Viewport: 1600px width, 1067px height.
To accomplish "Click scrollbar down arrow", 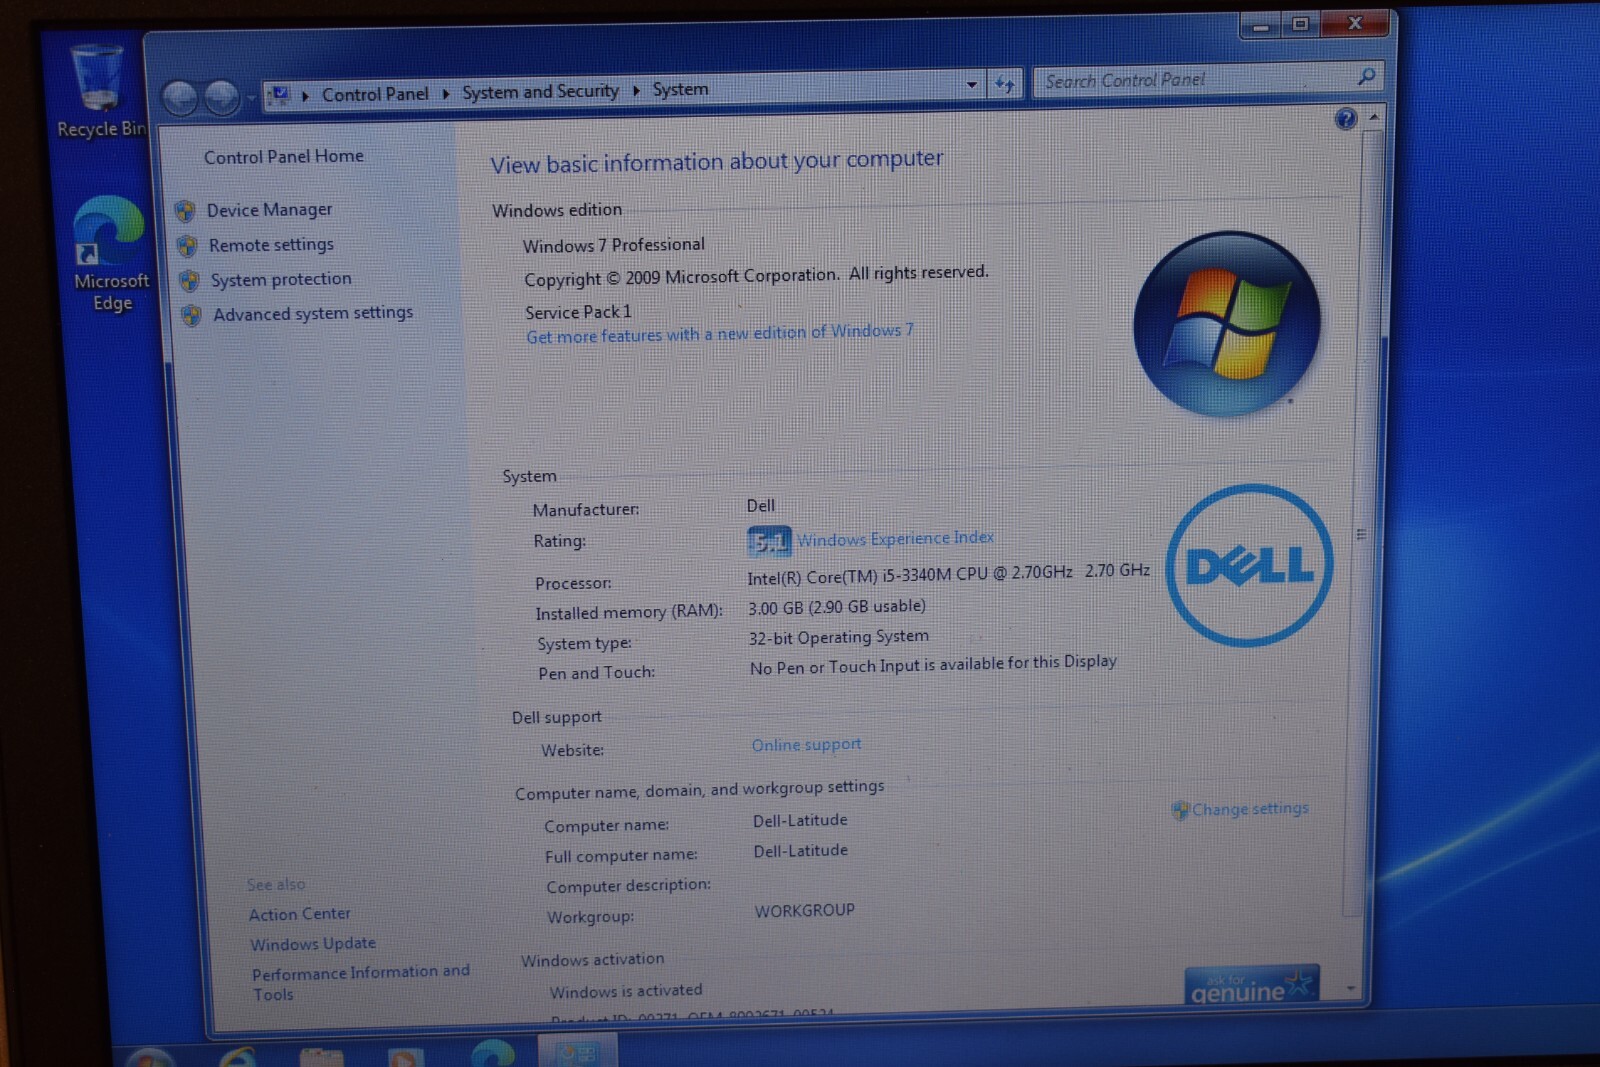I will click(x=1351, y=988).
